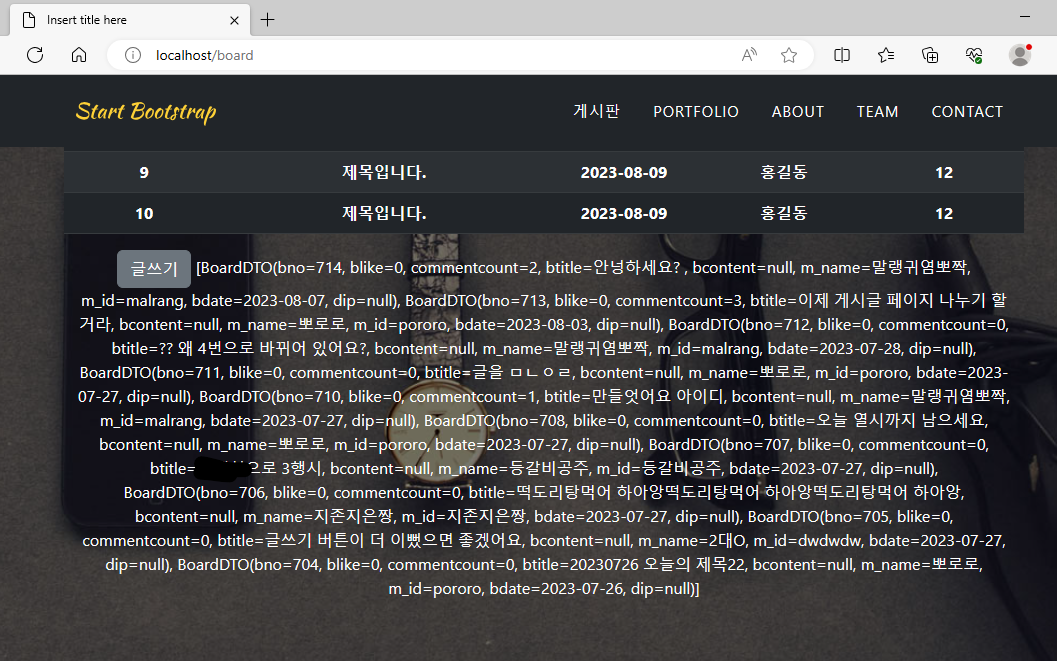This screenshot has width=1057, height=661.
Task: Select the 'Insert title here' tab
Action: click(x=130, y=20)
